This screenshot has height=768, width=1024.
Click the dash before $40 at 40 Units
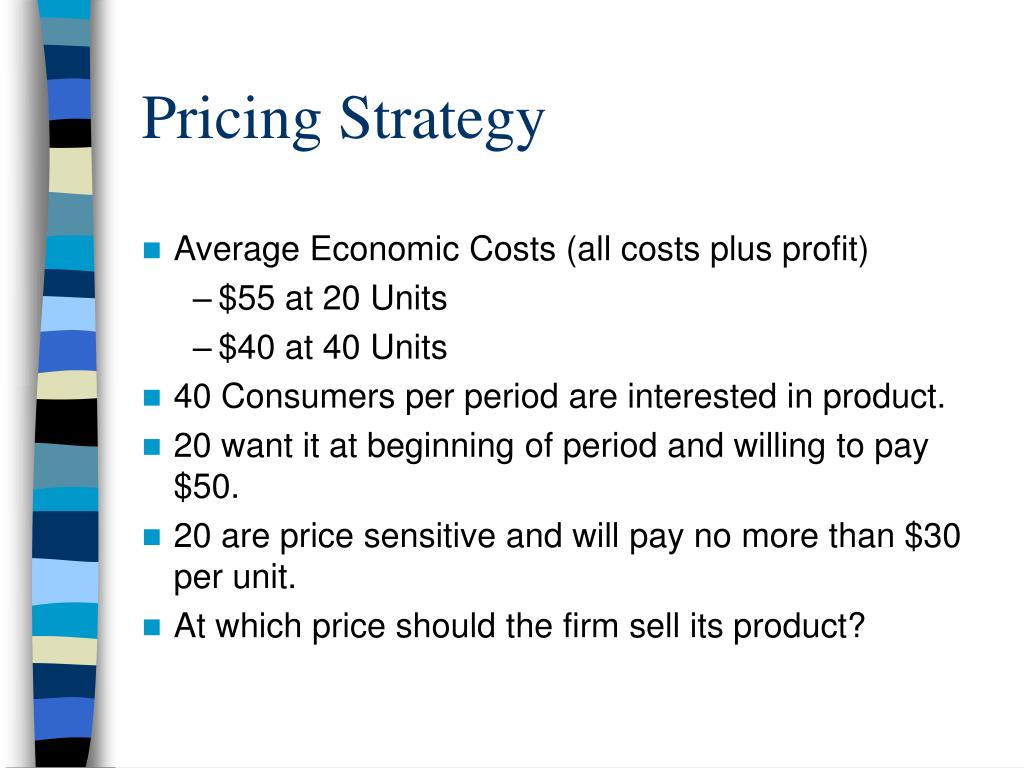click(x=202, y=349)
